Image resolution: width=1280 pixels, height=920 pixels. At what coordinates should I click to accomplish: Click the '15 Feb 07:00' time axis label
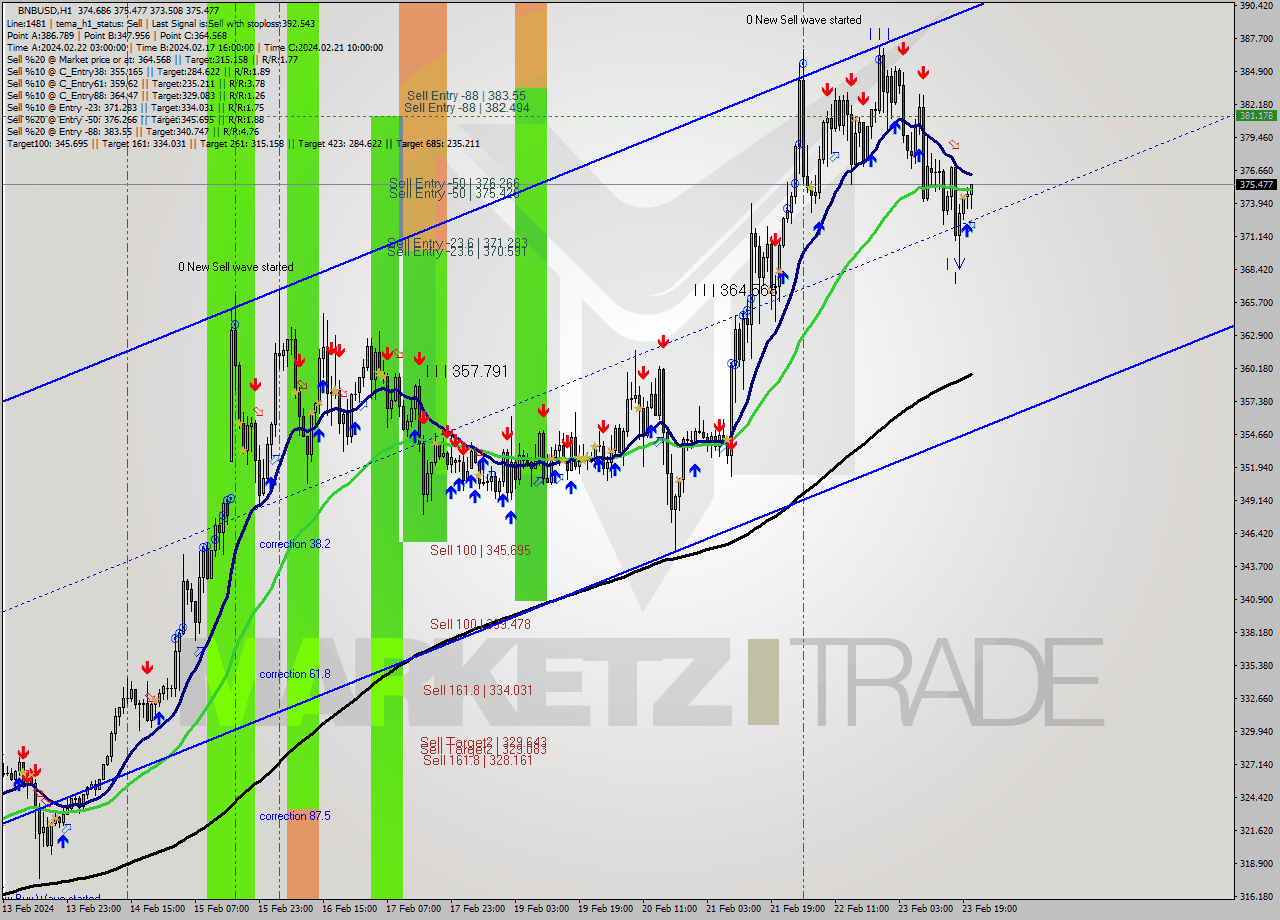click(x=222, y=909)
